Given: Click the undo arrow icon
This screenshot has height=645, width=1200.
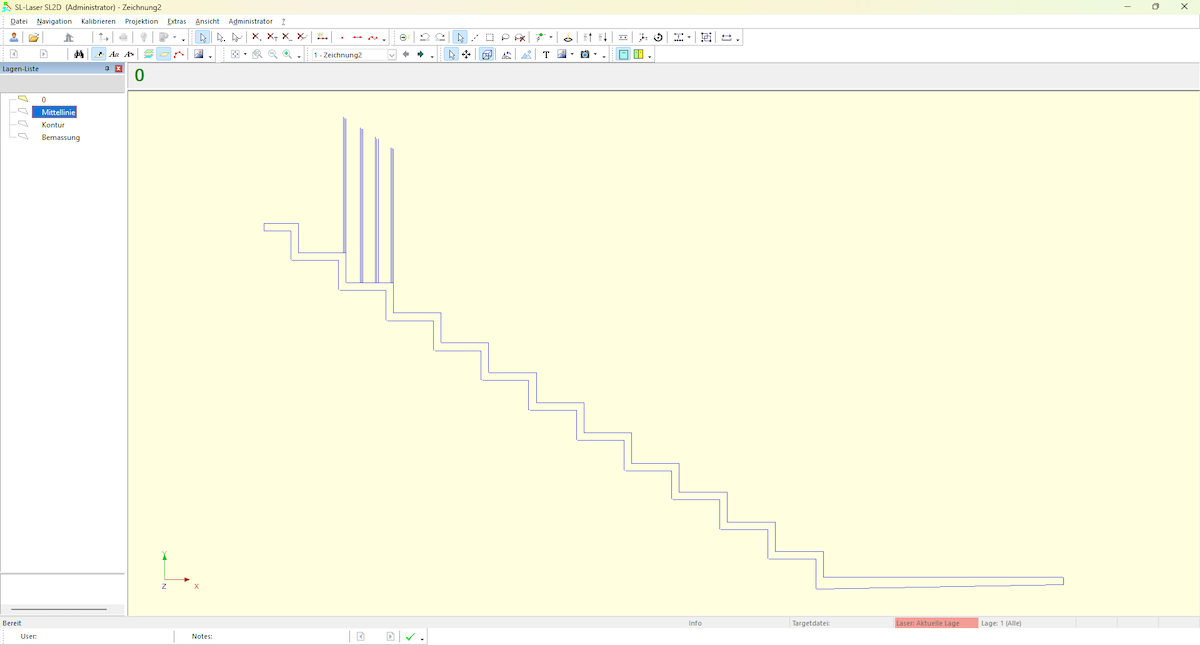Looking at the screenshot, I should click(x=425, y=37).
